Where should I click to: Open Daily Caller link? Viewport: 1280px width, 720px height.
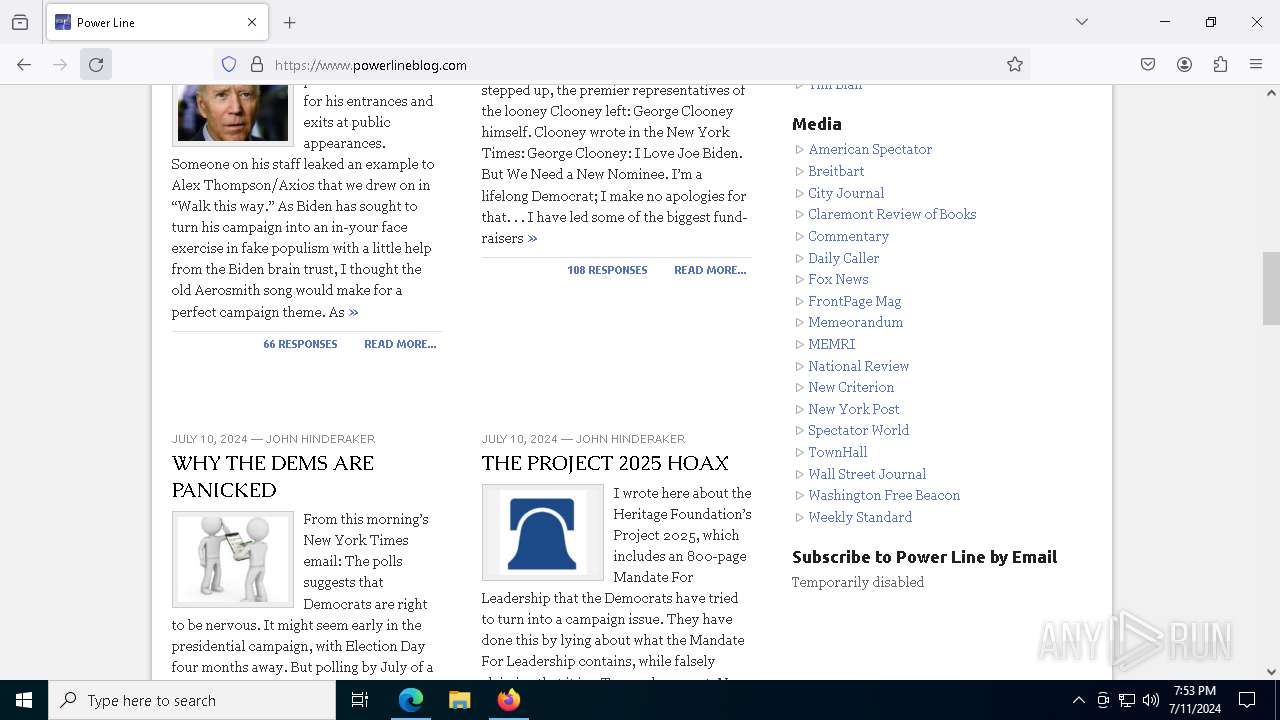[x=844, y=258]
